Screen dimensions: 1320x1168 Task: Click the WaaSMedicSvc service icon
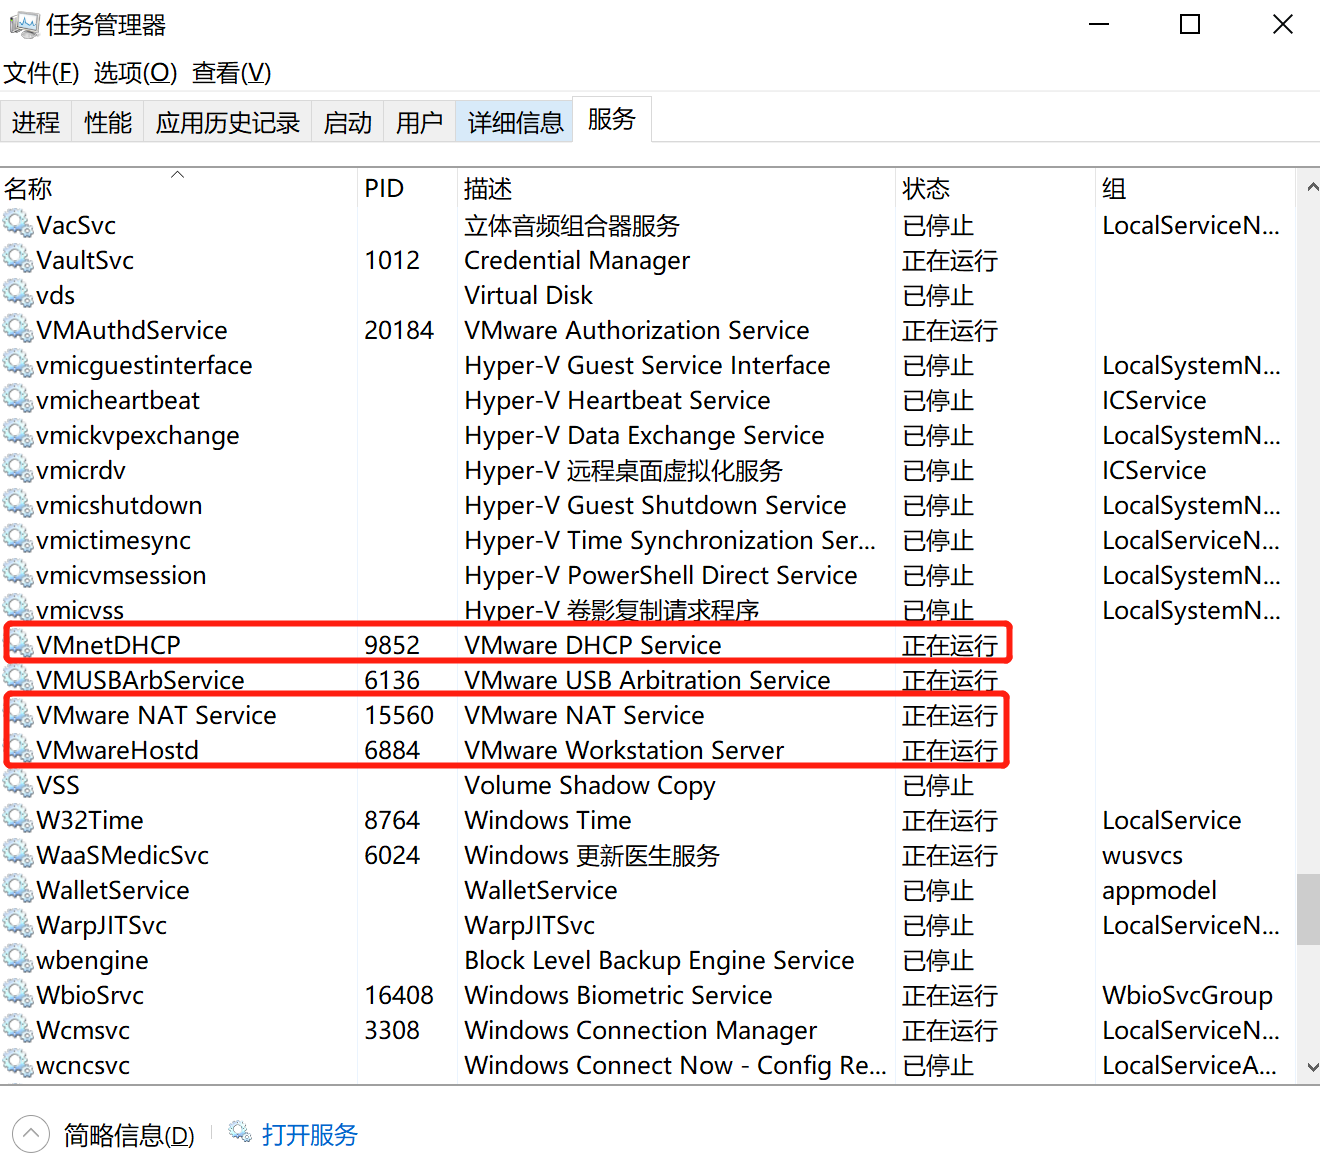click(18, 854)
